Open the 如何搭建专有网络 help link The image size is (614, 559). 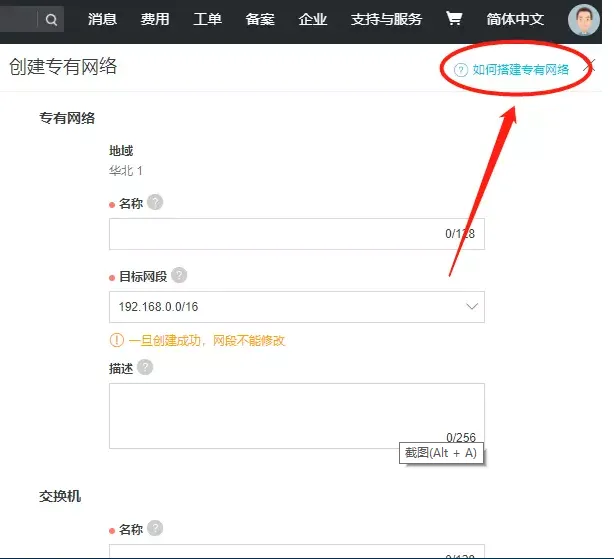[521, 70]
